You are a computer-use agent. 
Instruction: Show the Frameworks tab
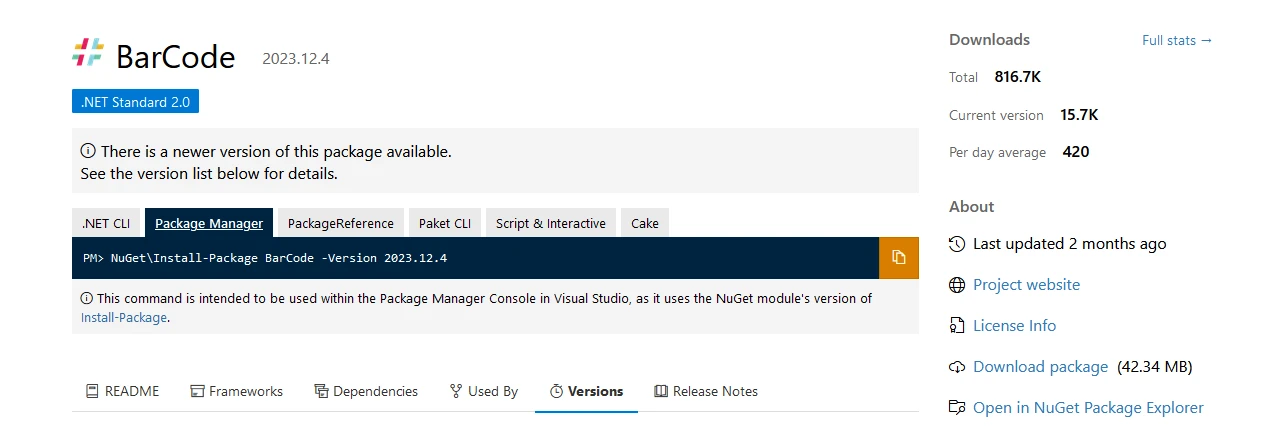237,391
